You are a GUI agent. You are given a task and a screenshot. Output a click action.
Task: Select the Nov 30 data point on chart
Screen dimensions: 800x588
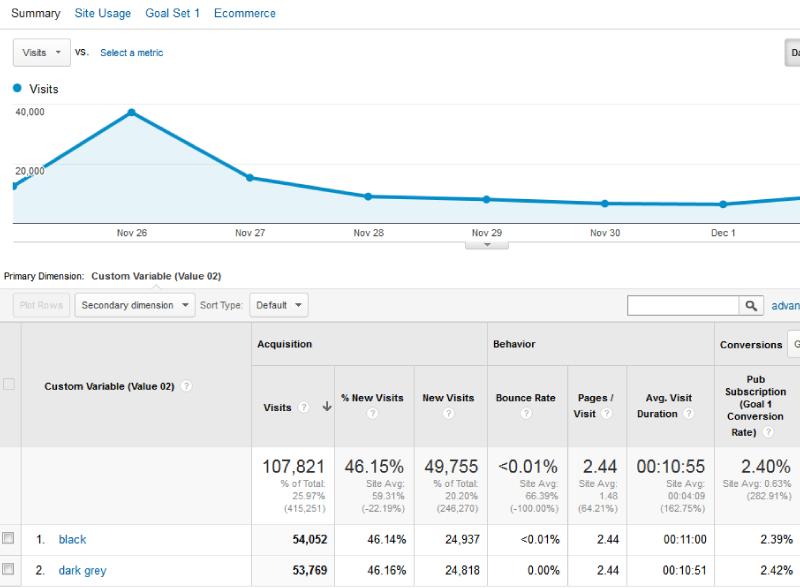(605, 204)
